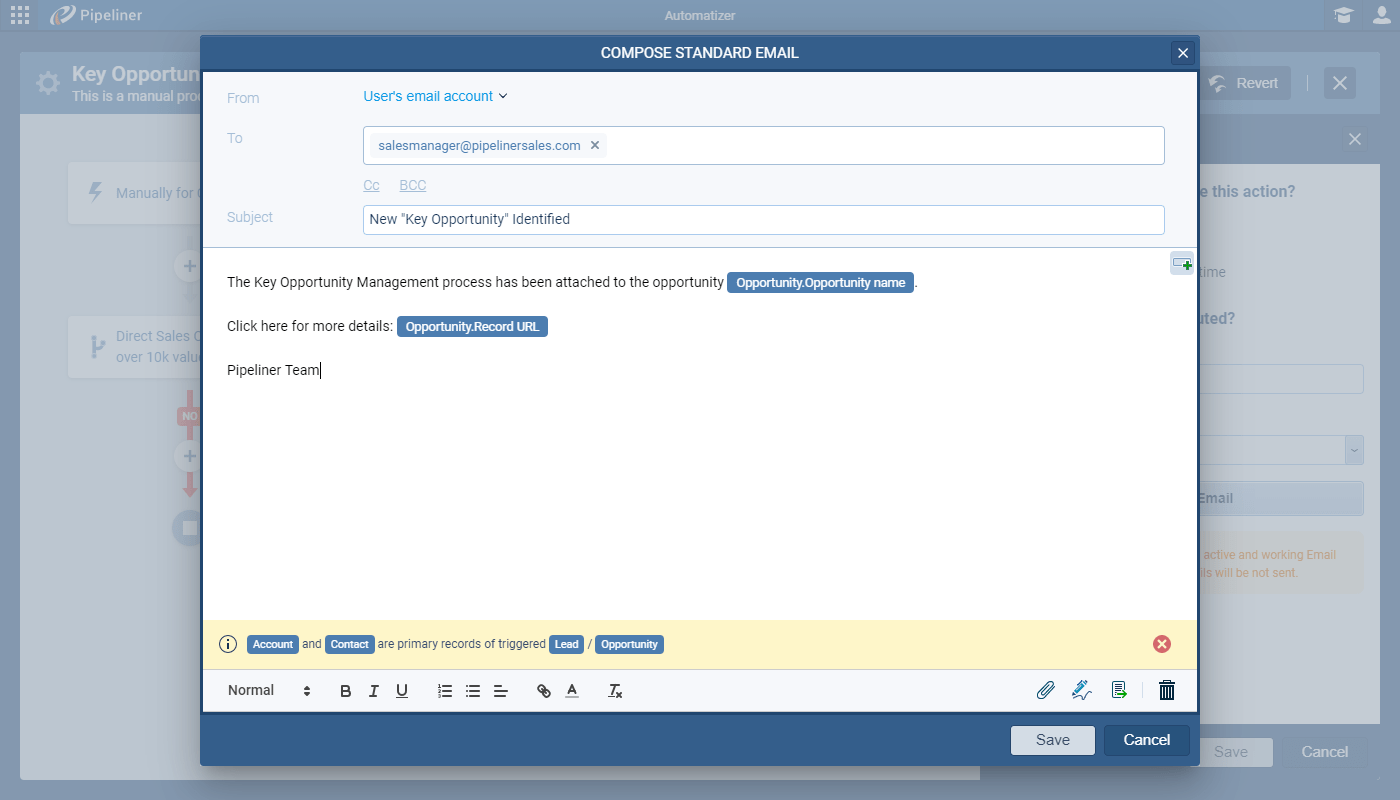
Task: Insert a bulleted list
Action: 473,691
